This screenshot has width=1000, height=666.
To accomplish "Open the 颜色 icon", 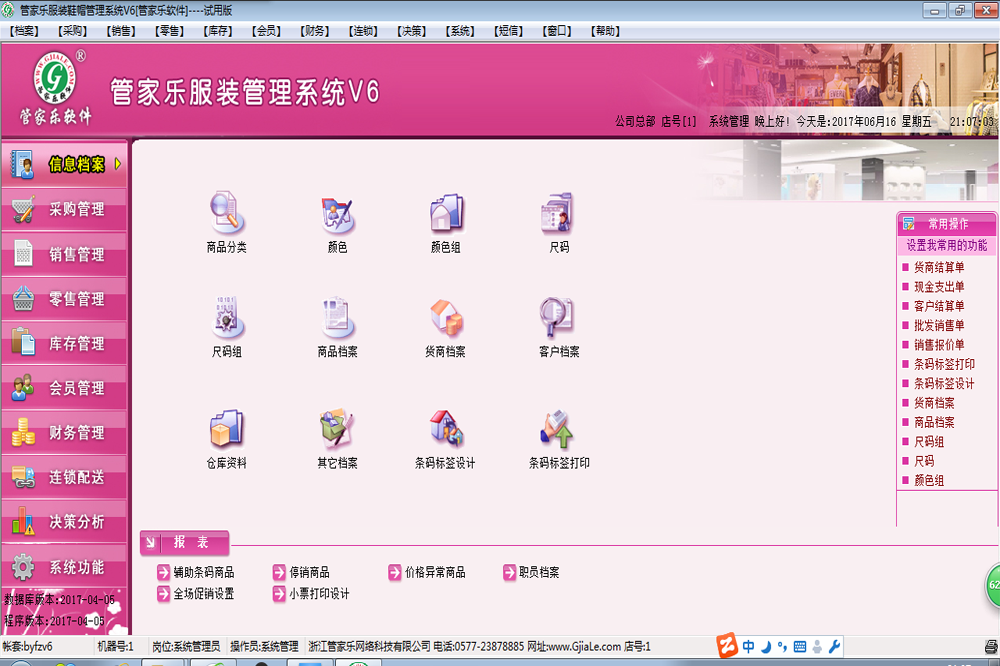I will 337,222.
